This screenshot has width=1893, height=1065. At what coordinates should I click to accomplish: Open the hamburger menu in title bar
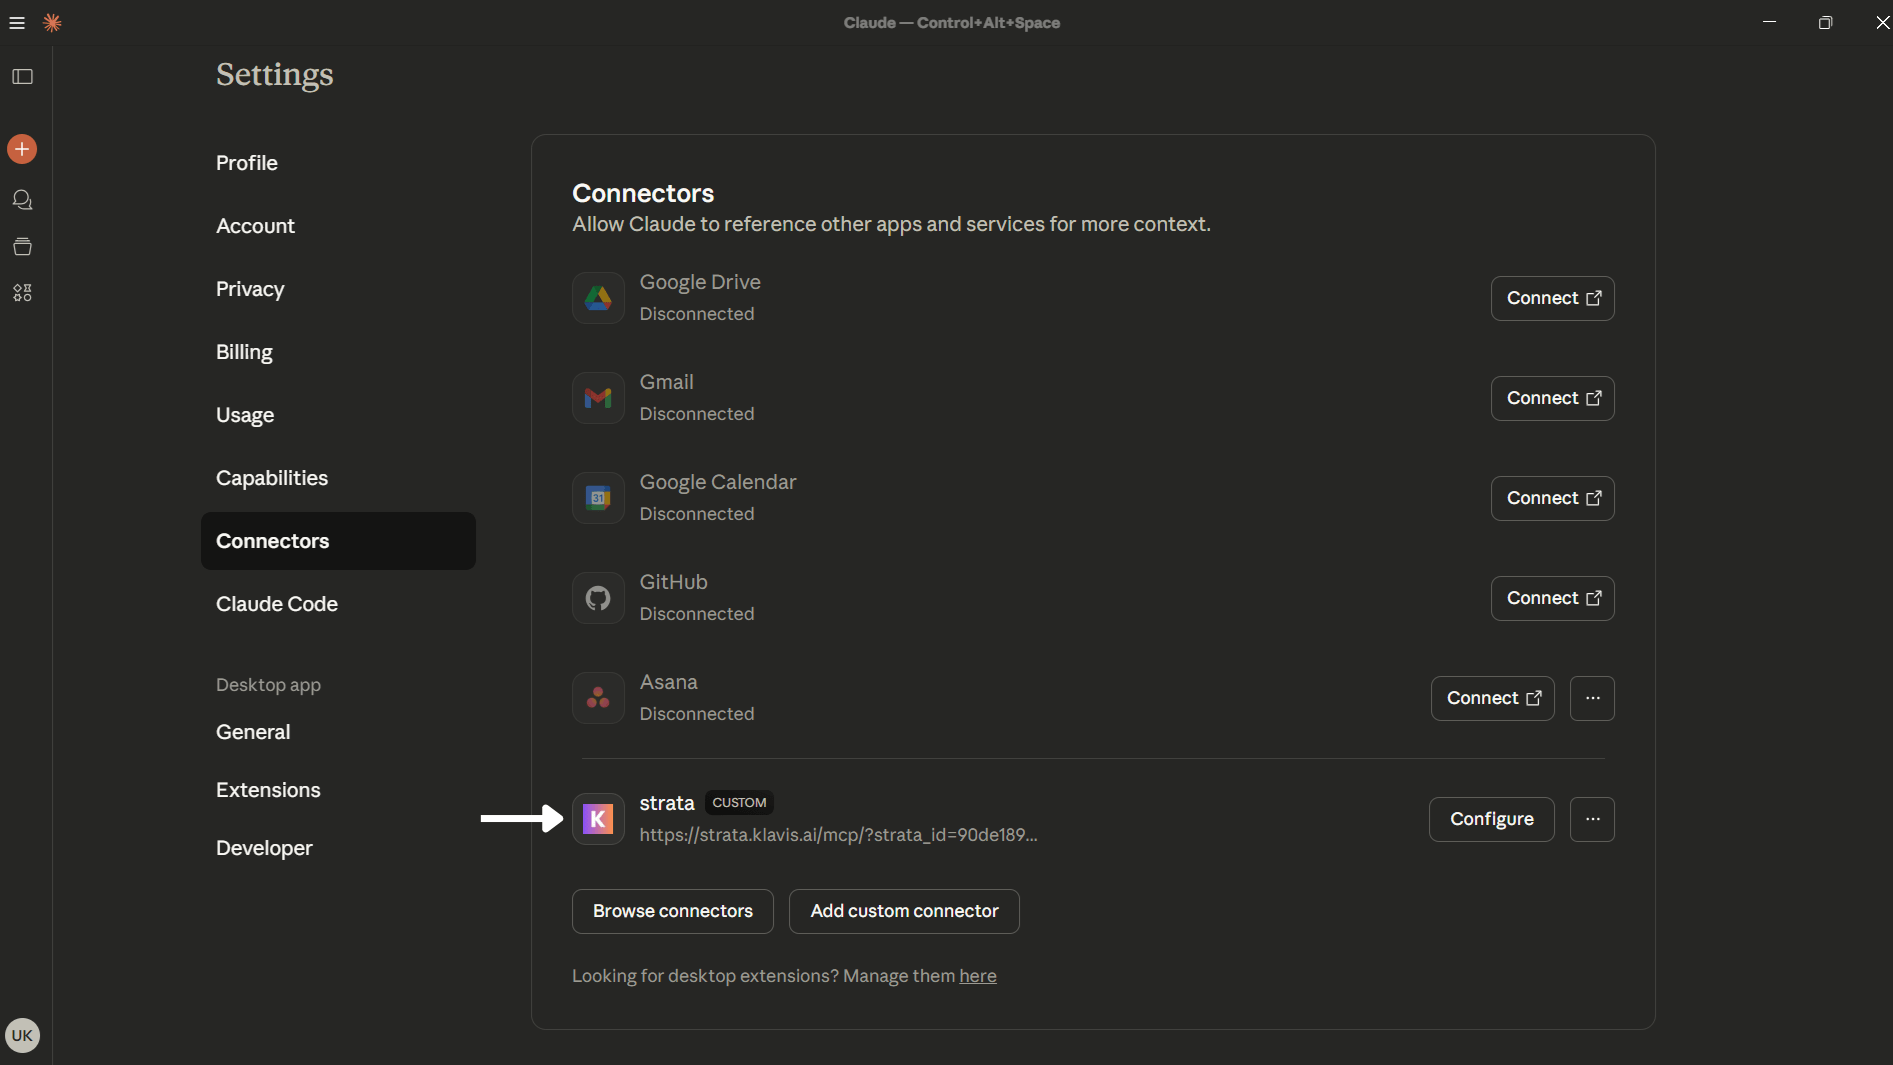click(17, 23)
